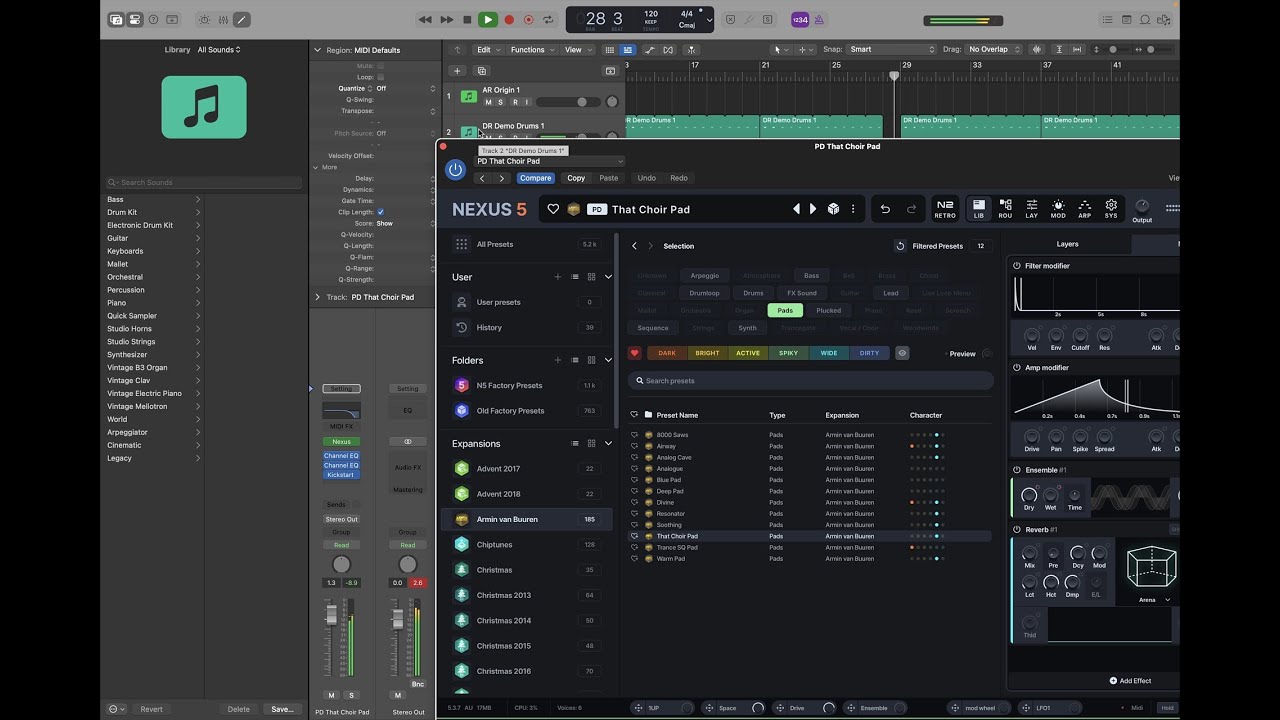Click the All Presets grid icon
The image size is (1280, 720).
(x=461, y=244)
